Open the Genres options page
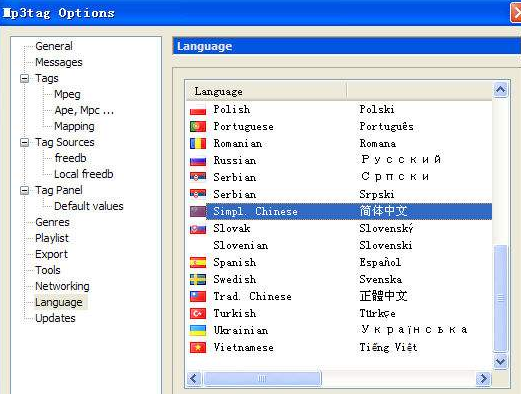 pos(52,222)
